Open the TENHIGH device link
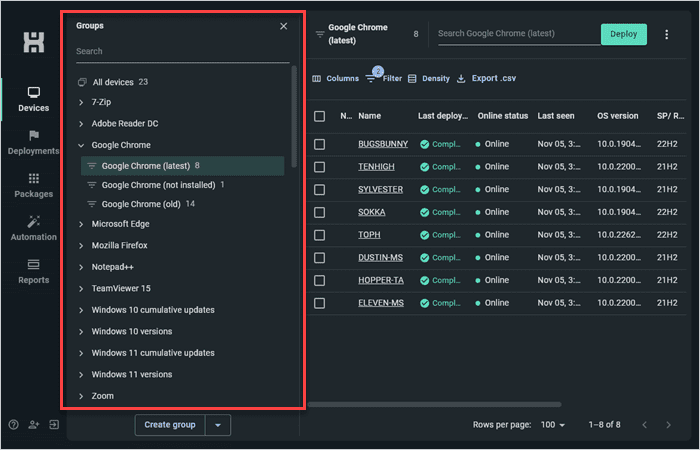This screenshot has width=700, height=450. [x=376, y=167]
